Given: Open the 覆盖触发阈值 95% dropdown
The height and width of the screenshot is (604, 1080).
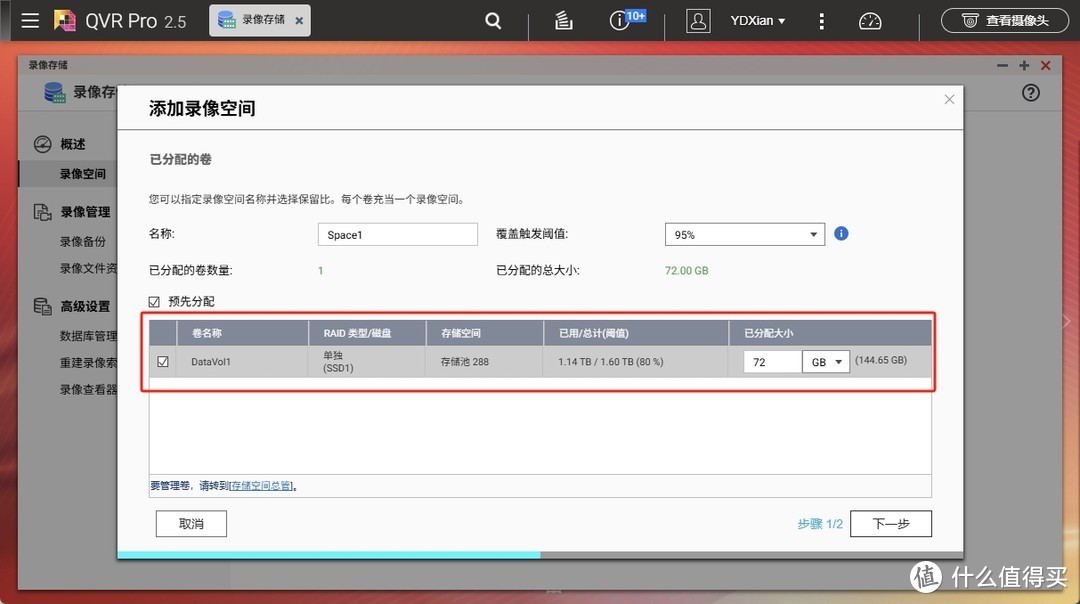Looking at the screenshot, I should (x=744, y=234).
